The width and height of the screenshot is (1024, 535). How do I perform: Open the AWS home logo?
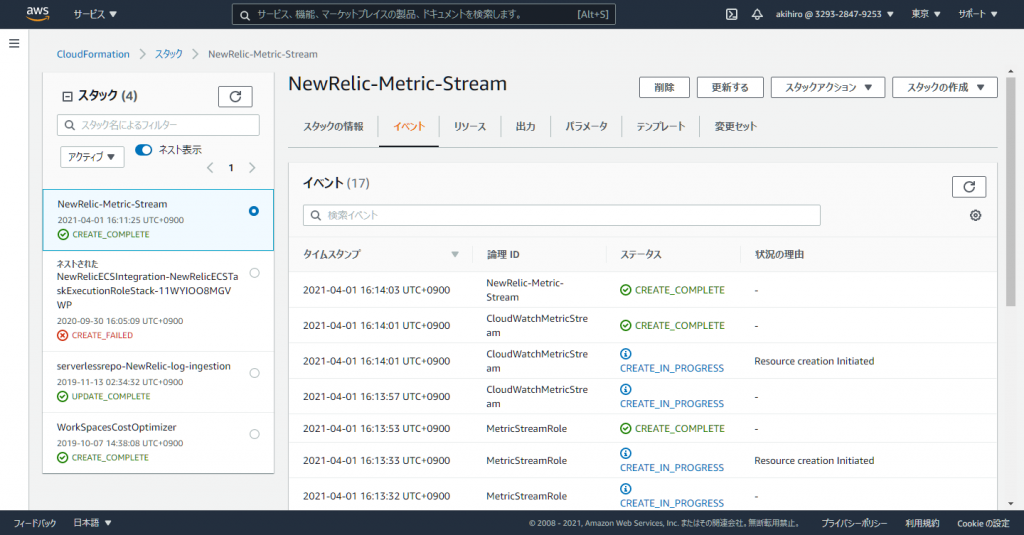38,14
